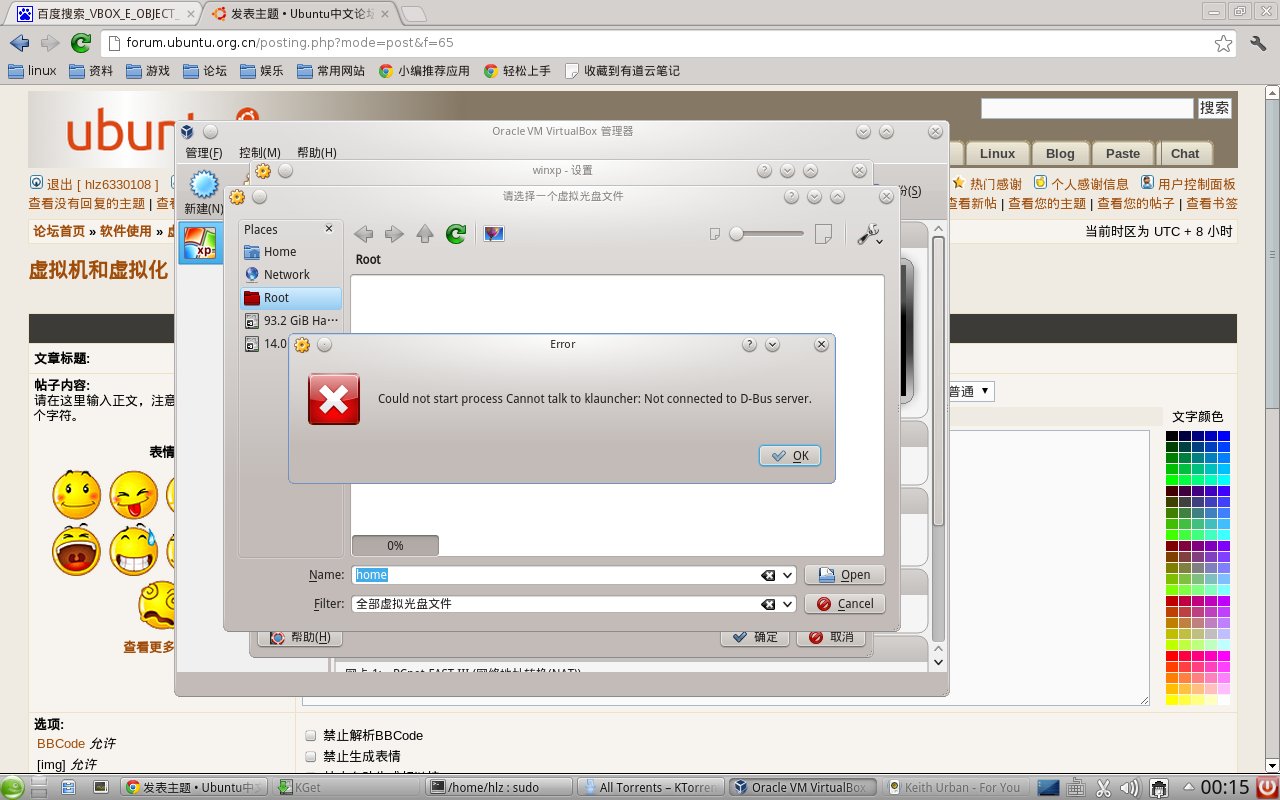Screen dimensions: 1280x800
Task: Open the linux bookmarks folder
Action: point(32,71)
